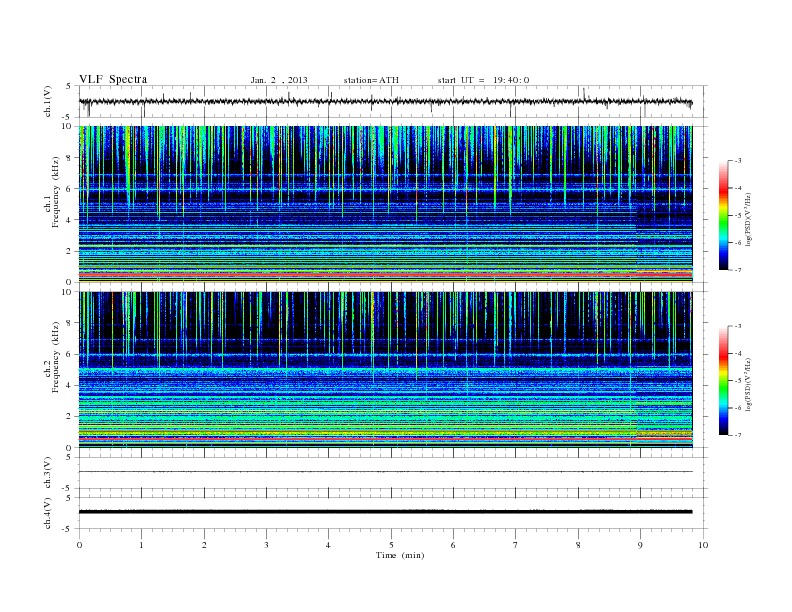Viewport: 792px width, 612px height.
Task: Click the 'station=ATH' label
Action: coord(371,80)
